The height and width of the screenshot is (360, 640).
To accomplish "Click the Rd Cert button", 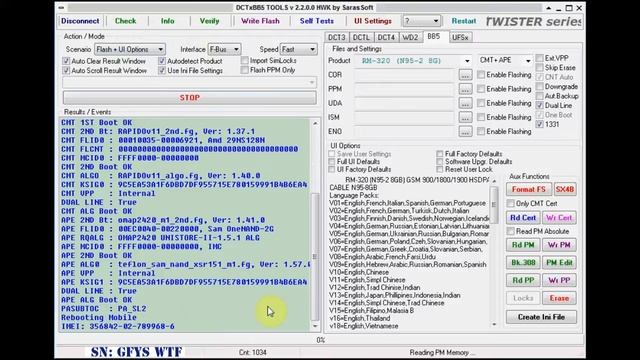I will pyautogui.click(x=523, y=218).
